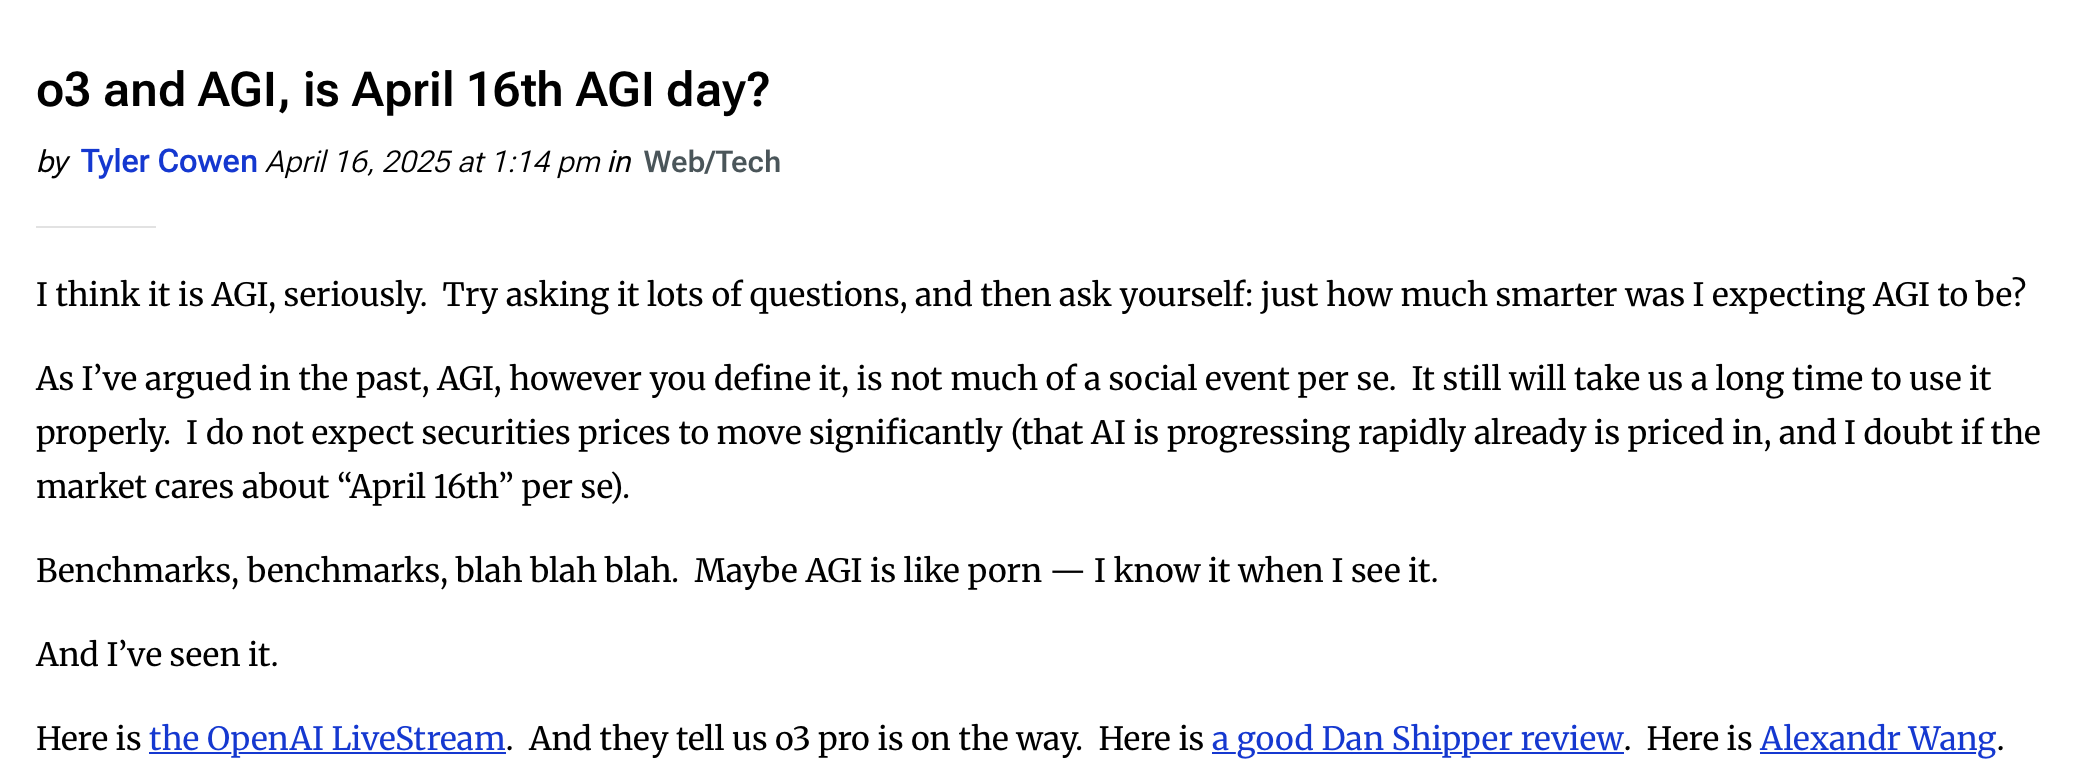Open the Web/Tech category link
This screenshot has width=2082, height=782.
[711, 162]
